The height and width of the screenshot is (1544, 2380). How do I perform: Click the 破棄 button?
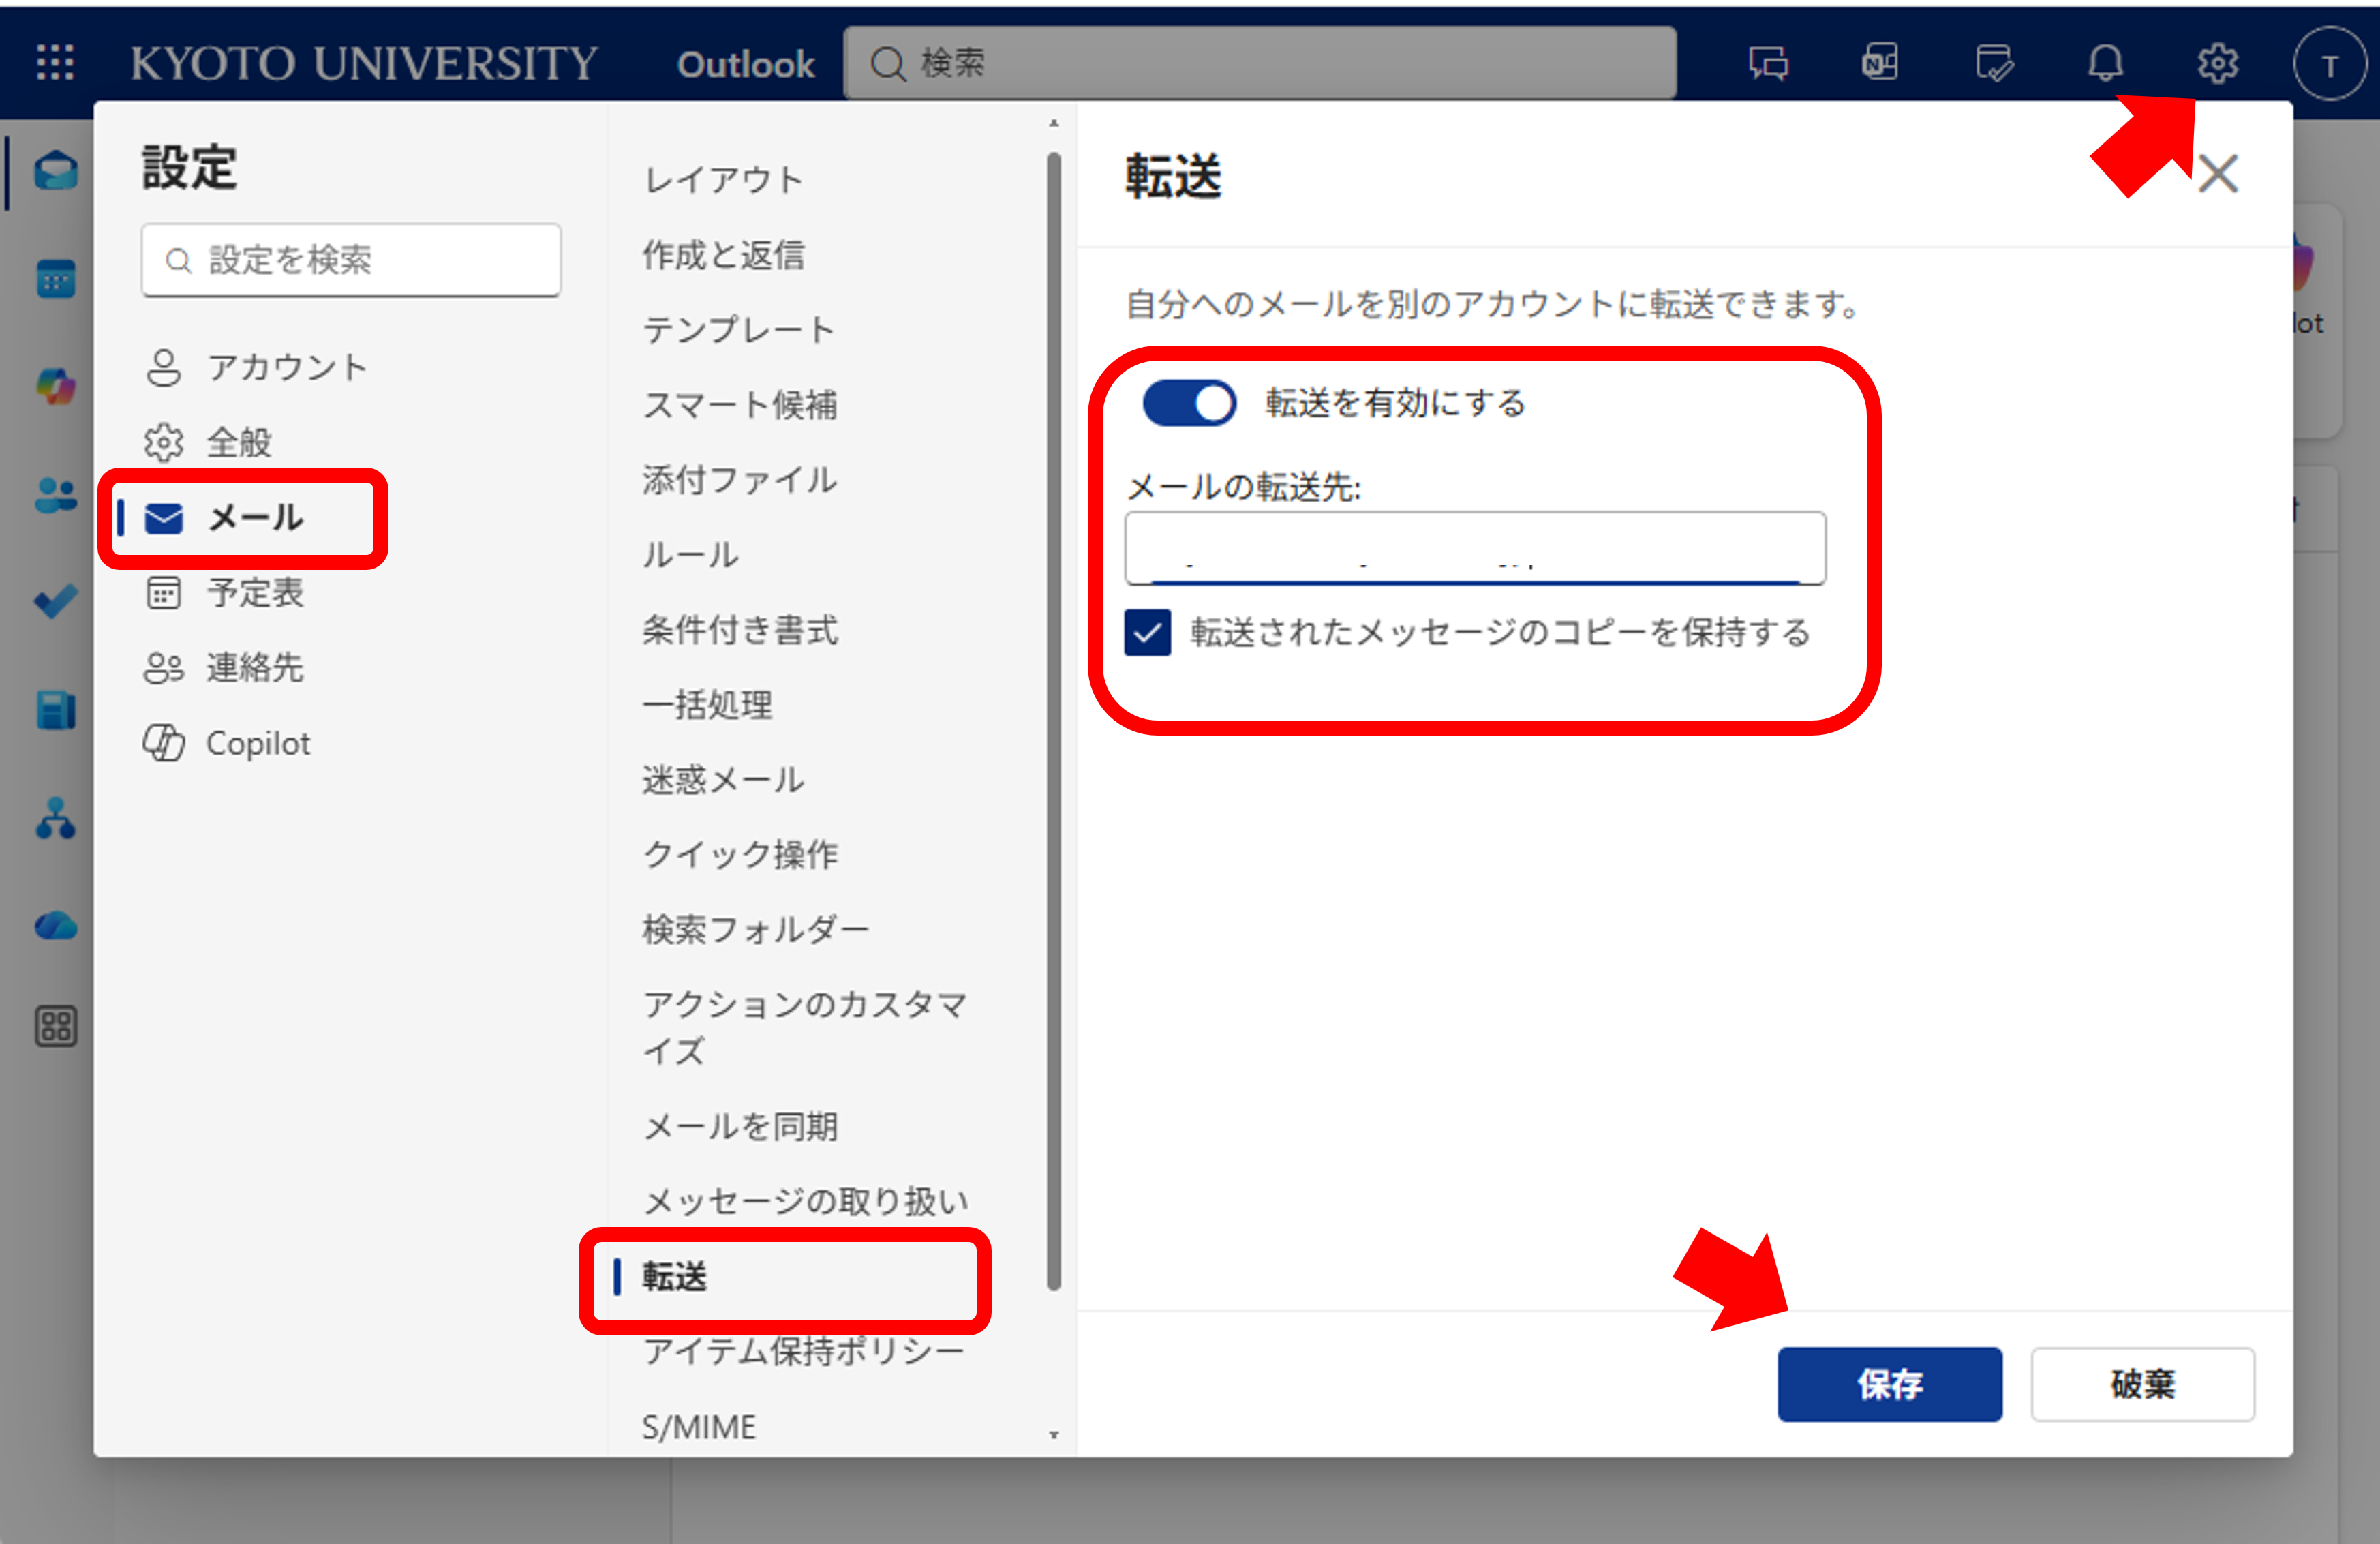[2142, 1384]
